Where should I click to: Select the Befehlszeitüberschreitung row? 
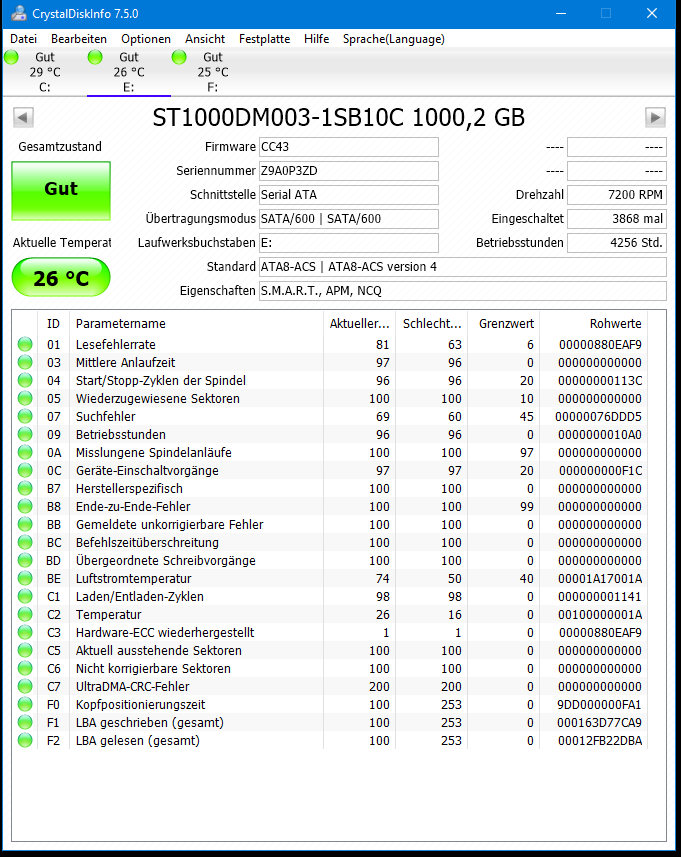point(330,543)
